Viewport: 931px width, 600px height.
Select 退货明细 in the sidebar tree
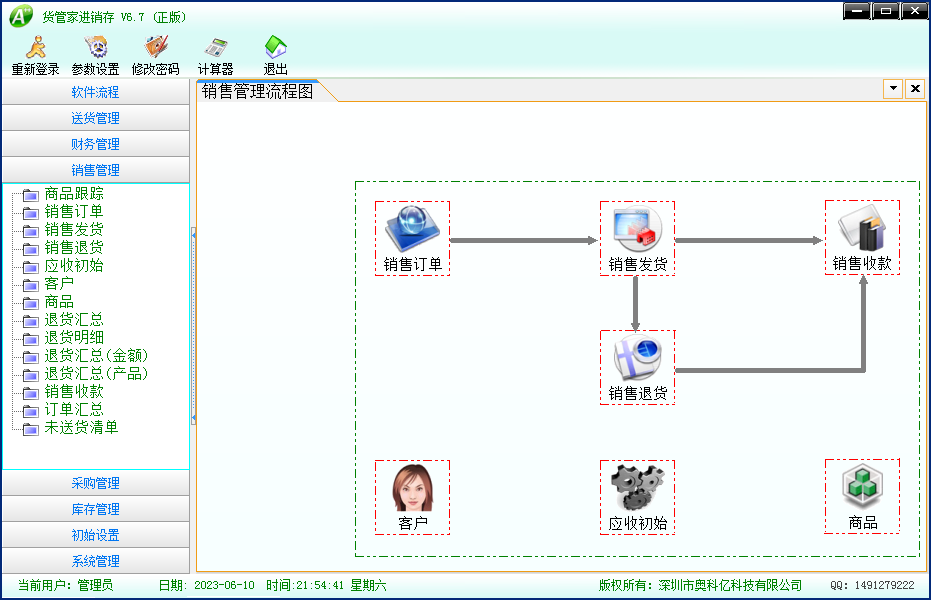pos(74,338)
